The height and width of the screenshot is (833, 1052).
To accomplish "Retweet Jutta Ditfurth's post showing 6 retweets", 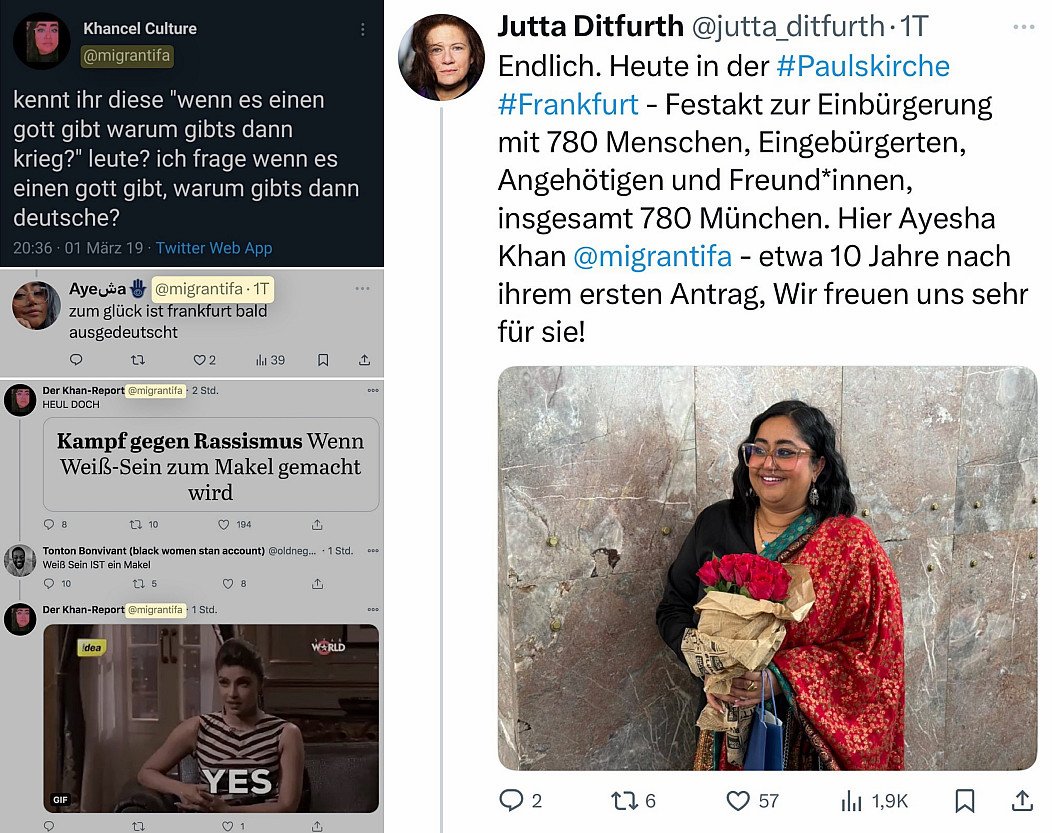I will pyautogui.click(x=623, y=800).
